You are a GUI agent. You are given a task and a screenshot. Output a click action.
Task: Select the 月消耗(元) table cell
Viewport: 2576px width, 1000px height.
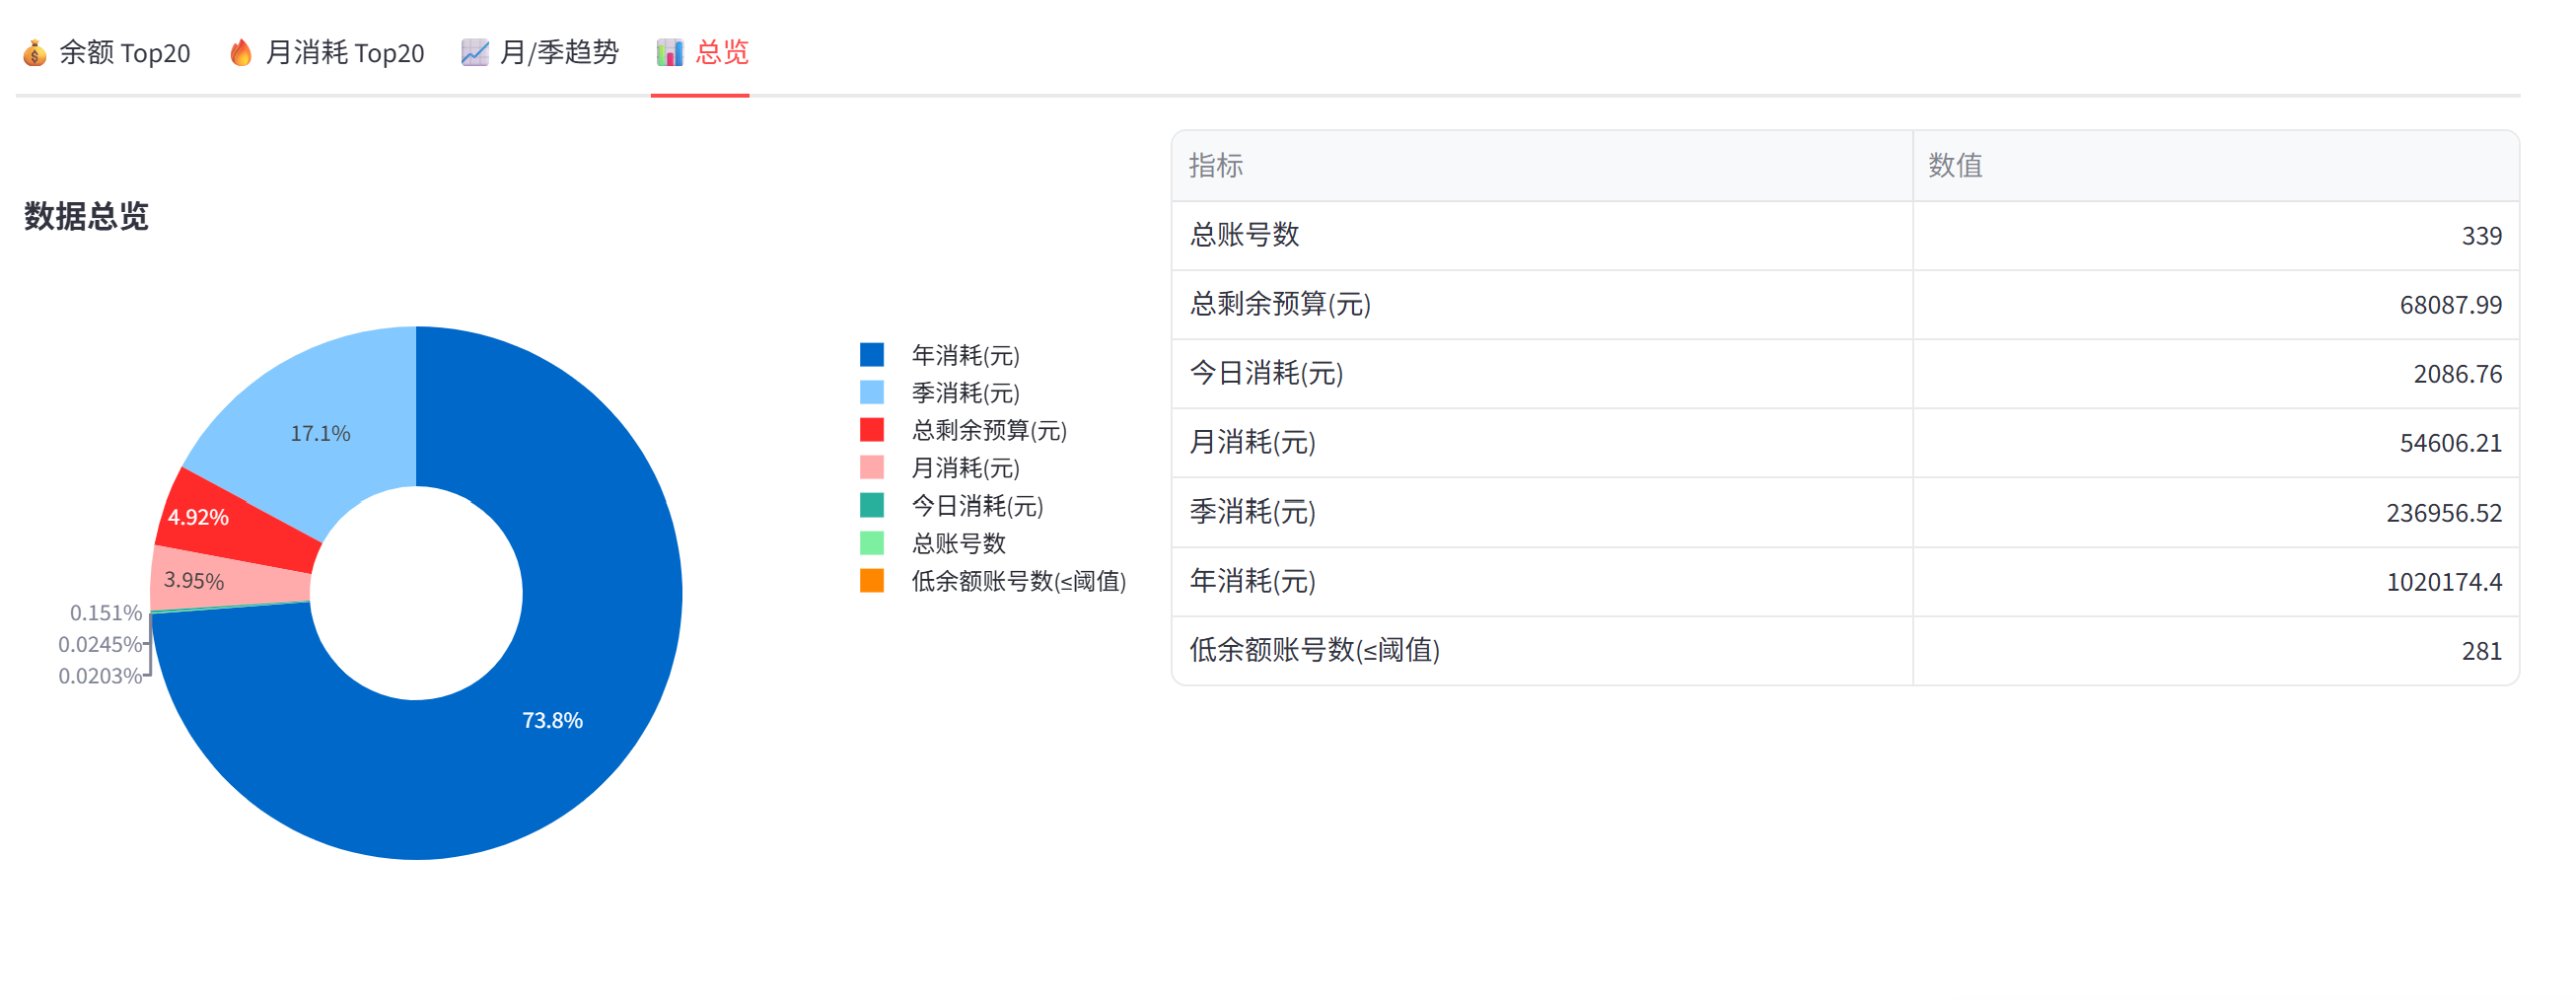pyautogui.click(x=1541, y=442)
